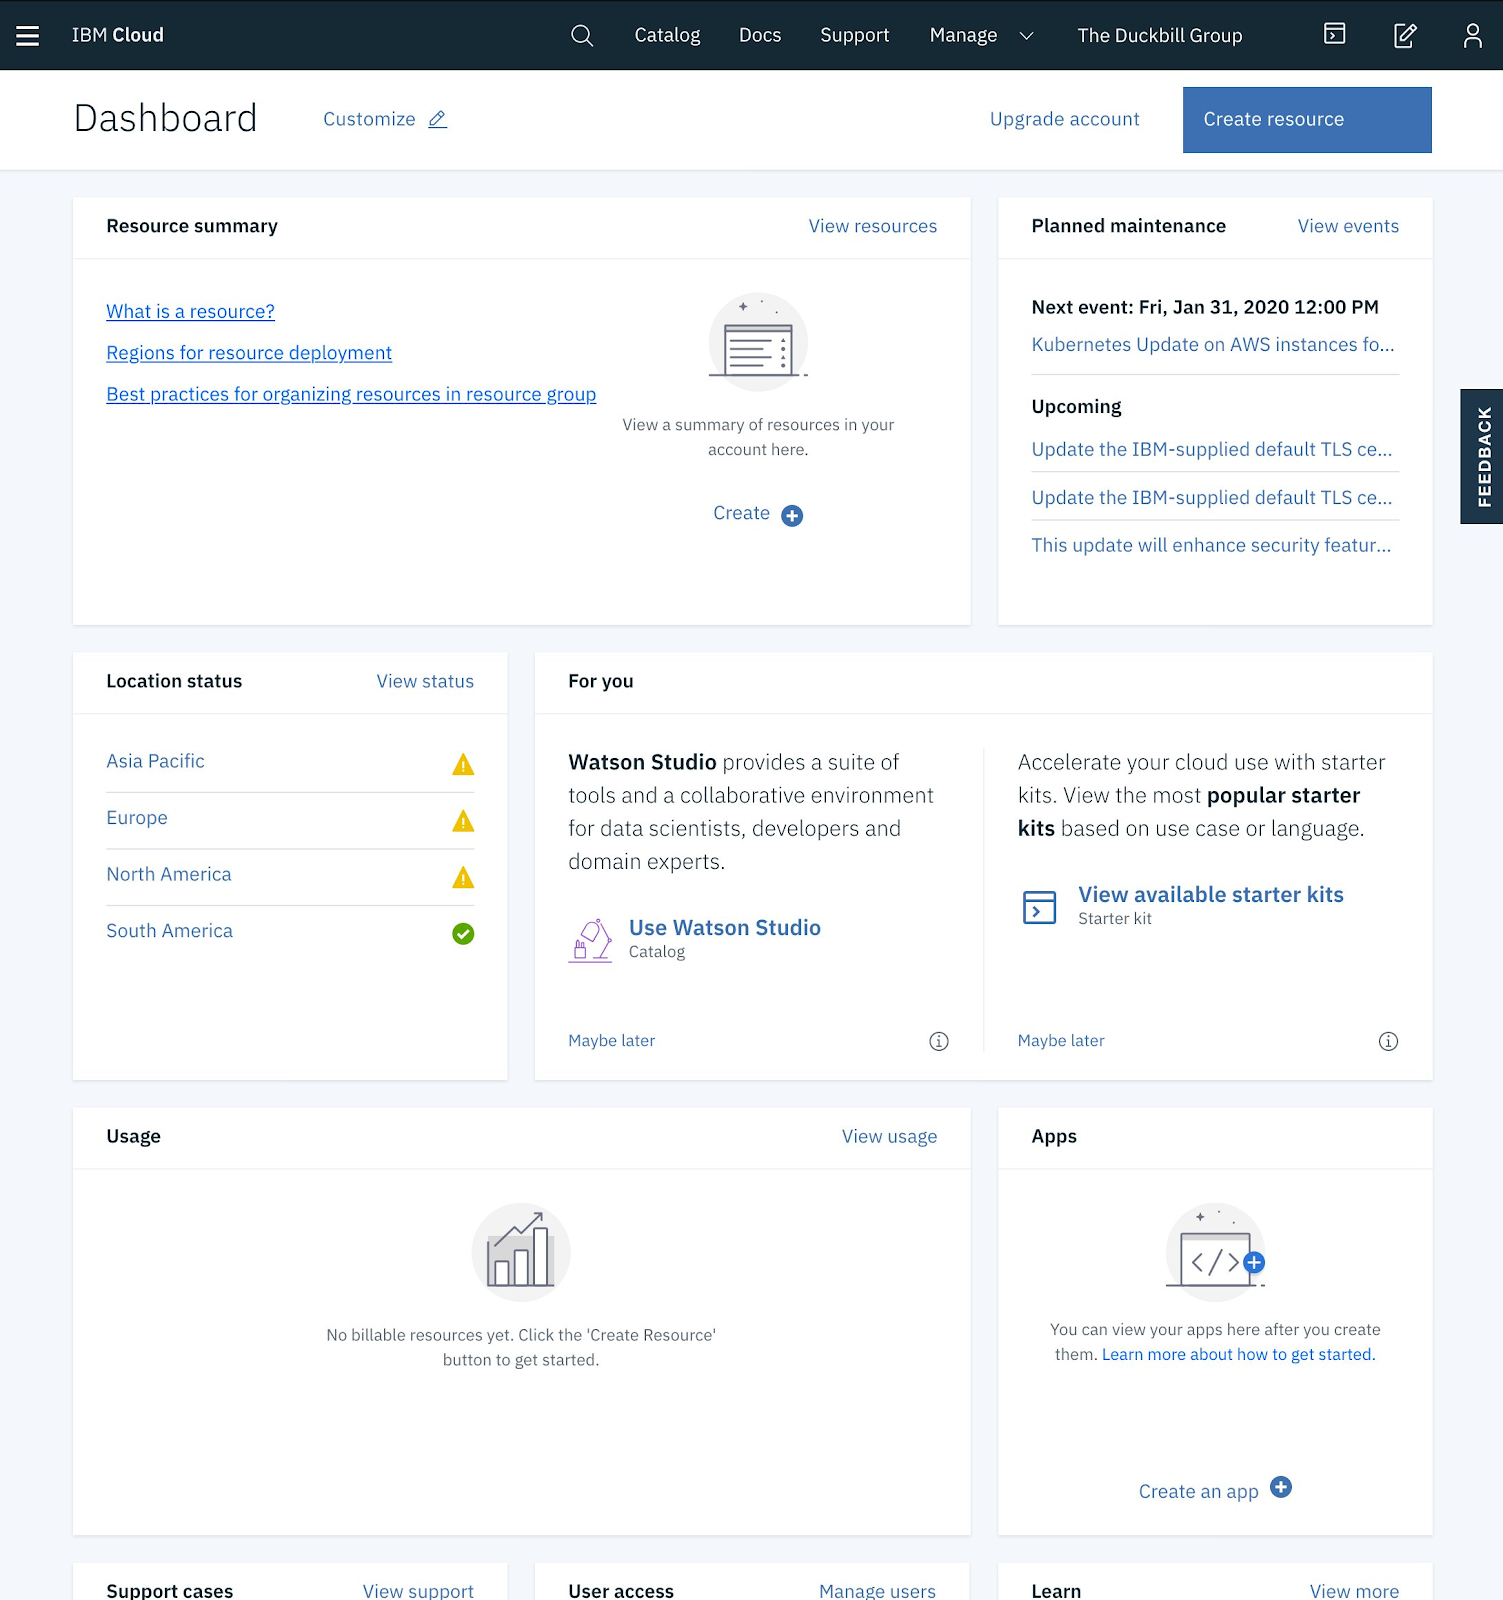Click the Dashboard page title
The height and width of the screenshot is (1600, 1503).
166,119
